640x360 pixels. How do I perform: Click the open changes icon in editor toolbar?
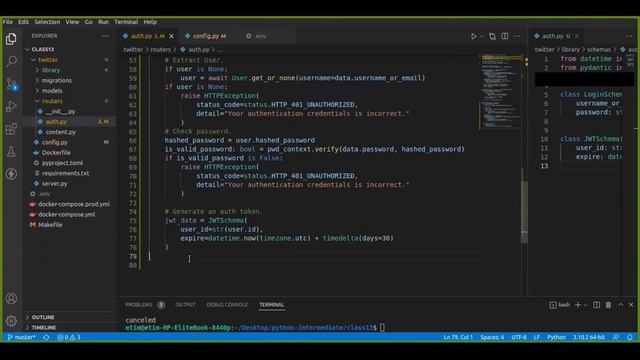[x=492, y=36]
